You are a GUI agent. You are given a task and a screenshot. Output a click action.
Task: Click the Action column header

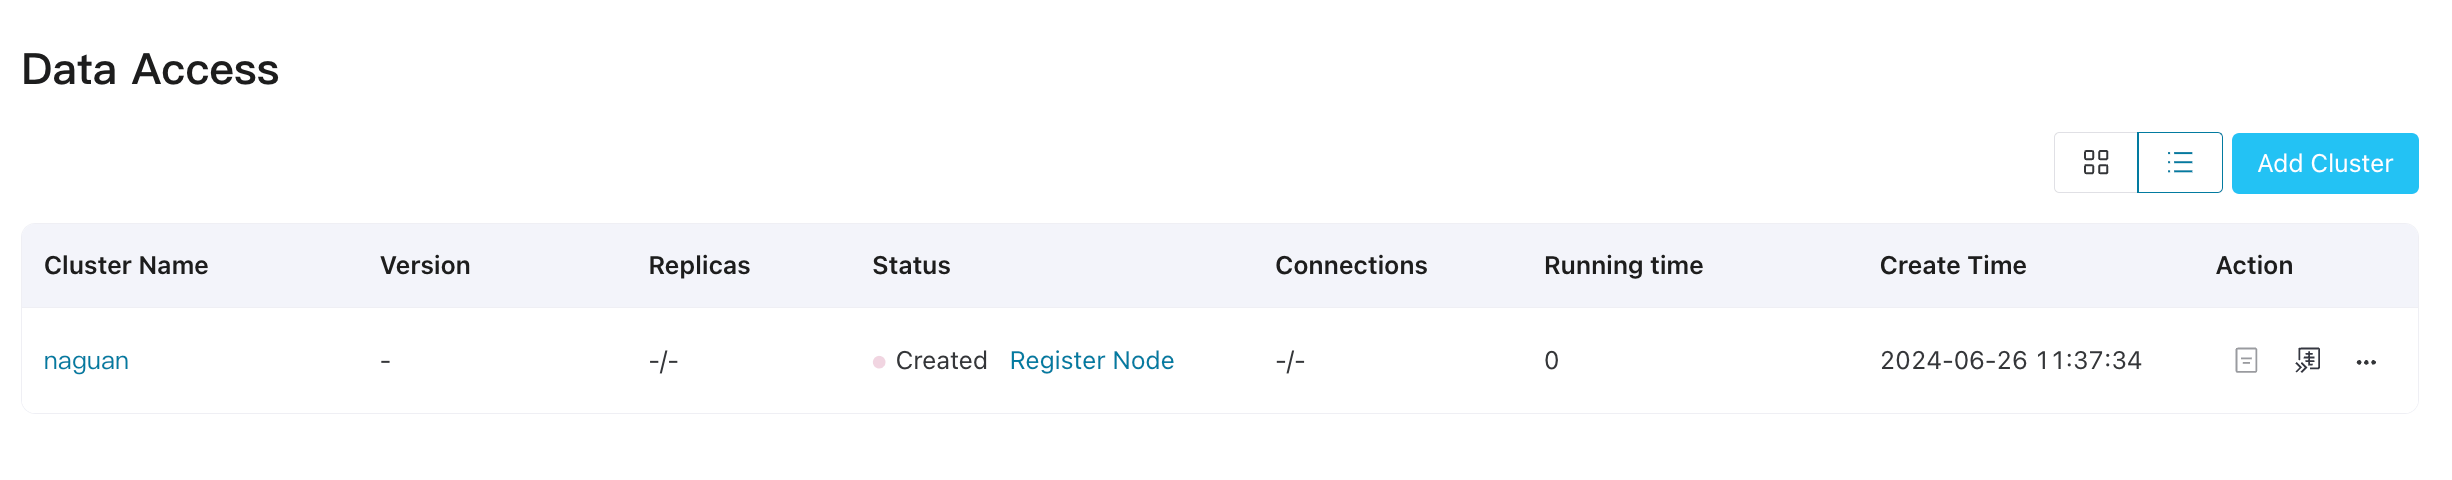coord(2254,265)
